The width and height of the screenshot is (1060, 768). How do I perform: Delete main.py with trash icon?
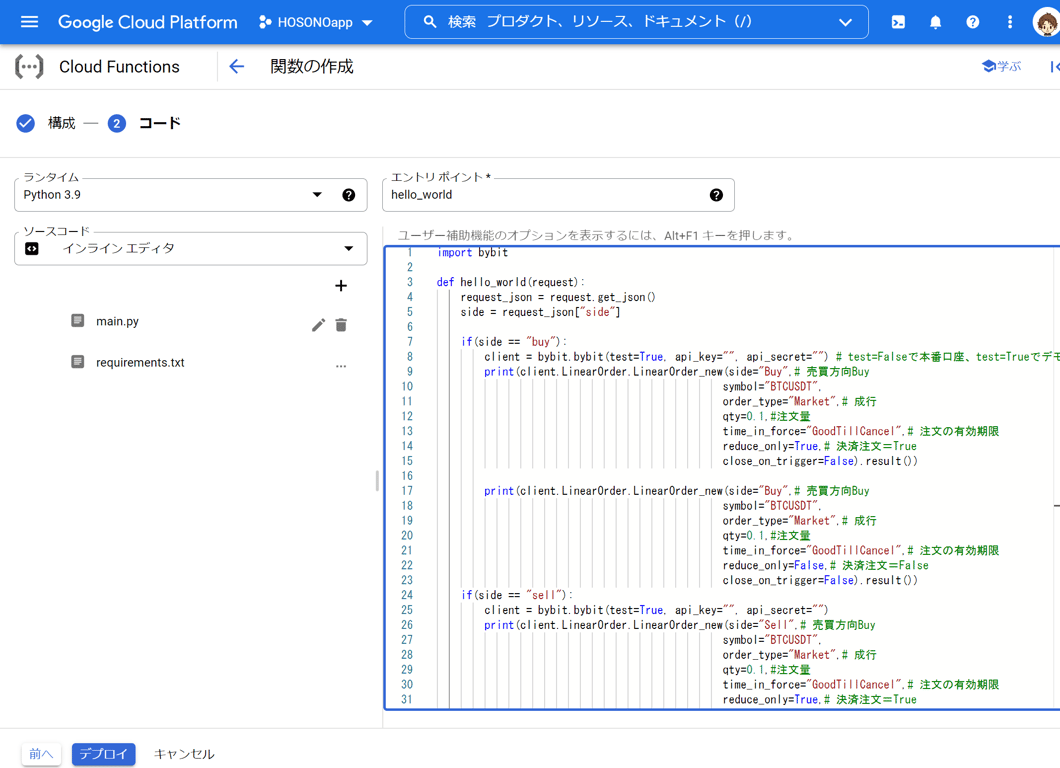click(x=341, y=325)
